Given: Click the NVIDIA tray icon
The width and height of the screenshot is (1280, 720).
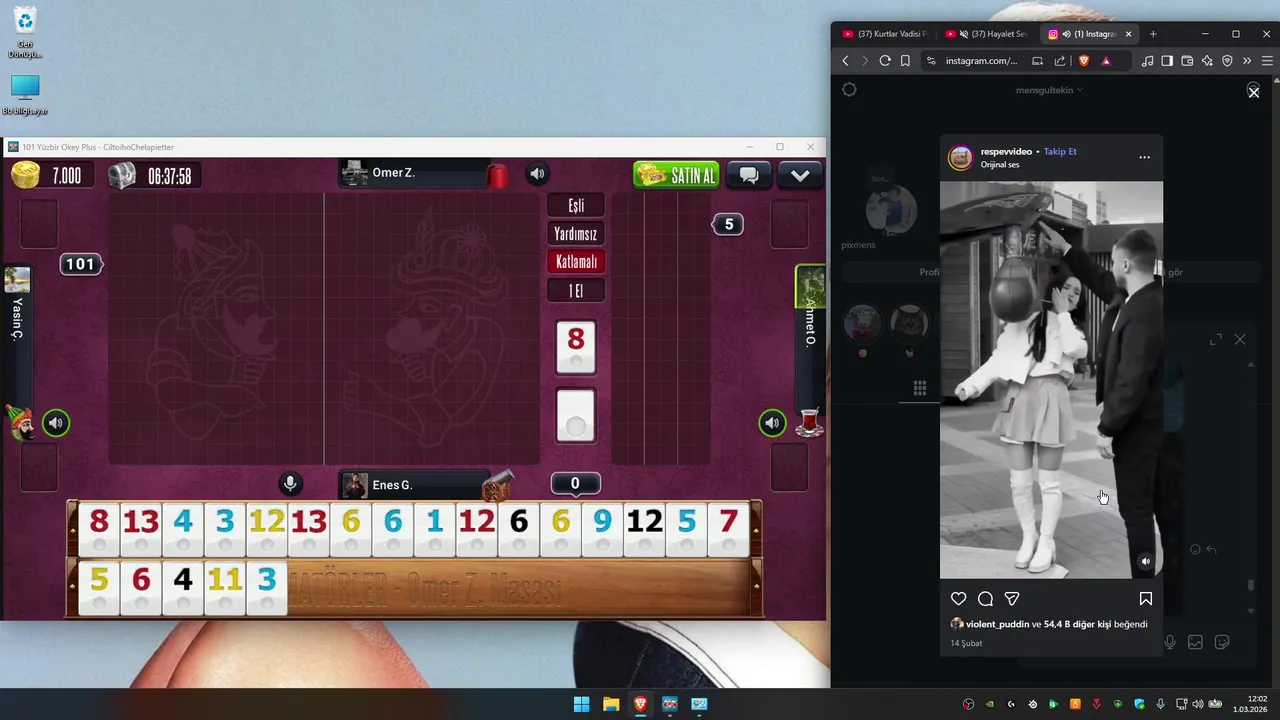Looking at the screenshot, I should pos(990,704).
